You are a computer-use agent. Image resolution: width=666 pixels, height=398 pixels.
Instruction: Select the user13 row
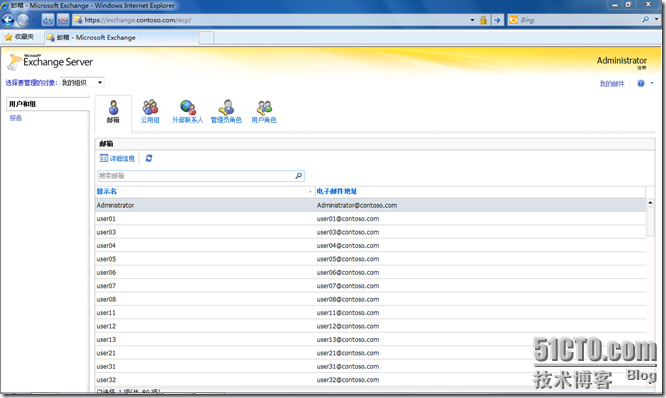click(370, 340)
